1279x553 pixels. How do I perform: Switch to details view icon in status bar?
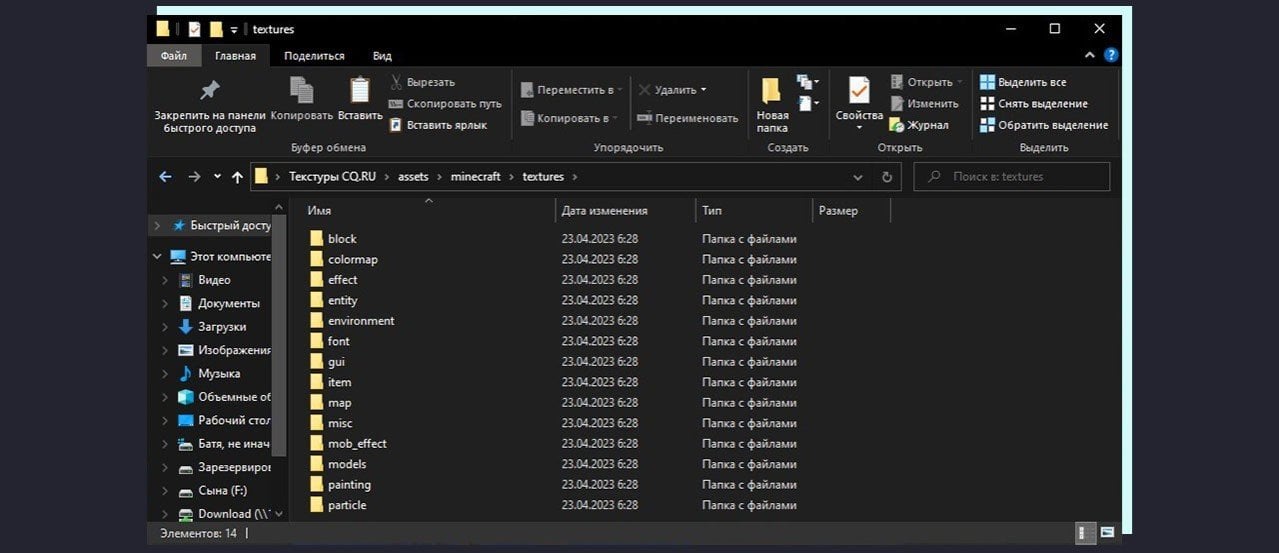1084,533
